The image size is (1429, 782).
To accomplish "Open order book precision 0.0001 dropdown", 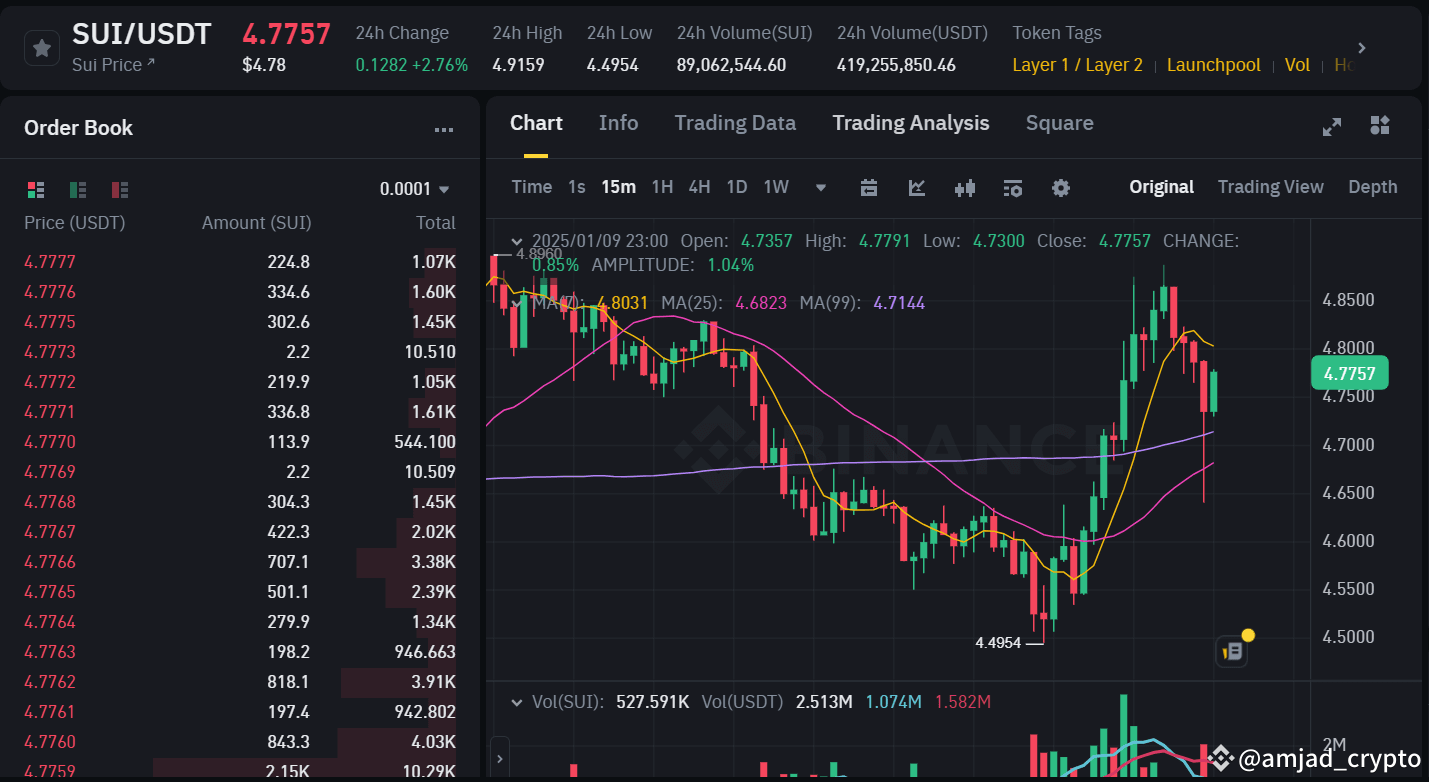I will (x=415, y=189).
